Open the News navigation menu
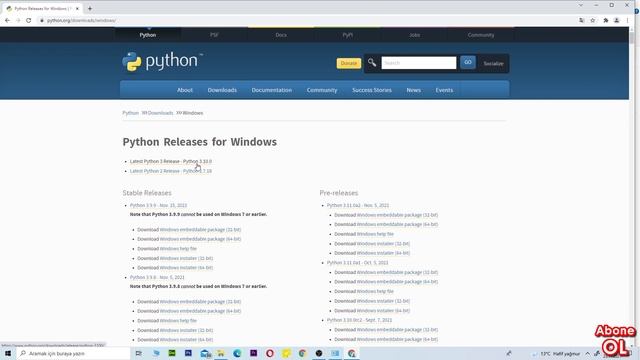The height and width of the screenshot is (360, 640). tap(413, 90)
